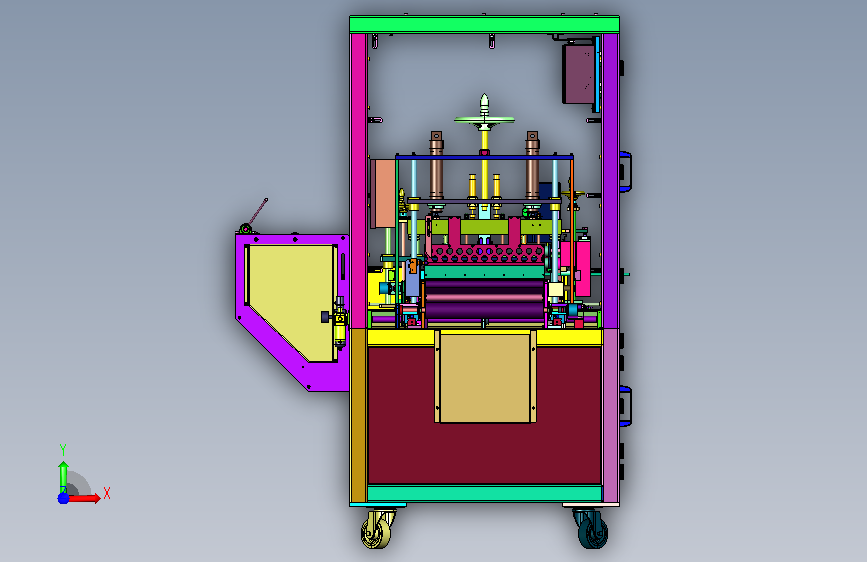Click the blue Z axis ball of the triad

[x=64, y=498]
